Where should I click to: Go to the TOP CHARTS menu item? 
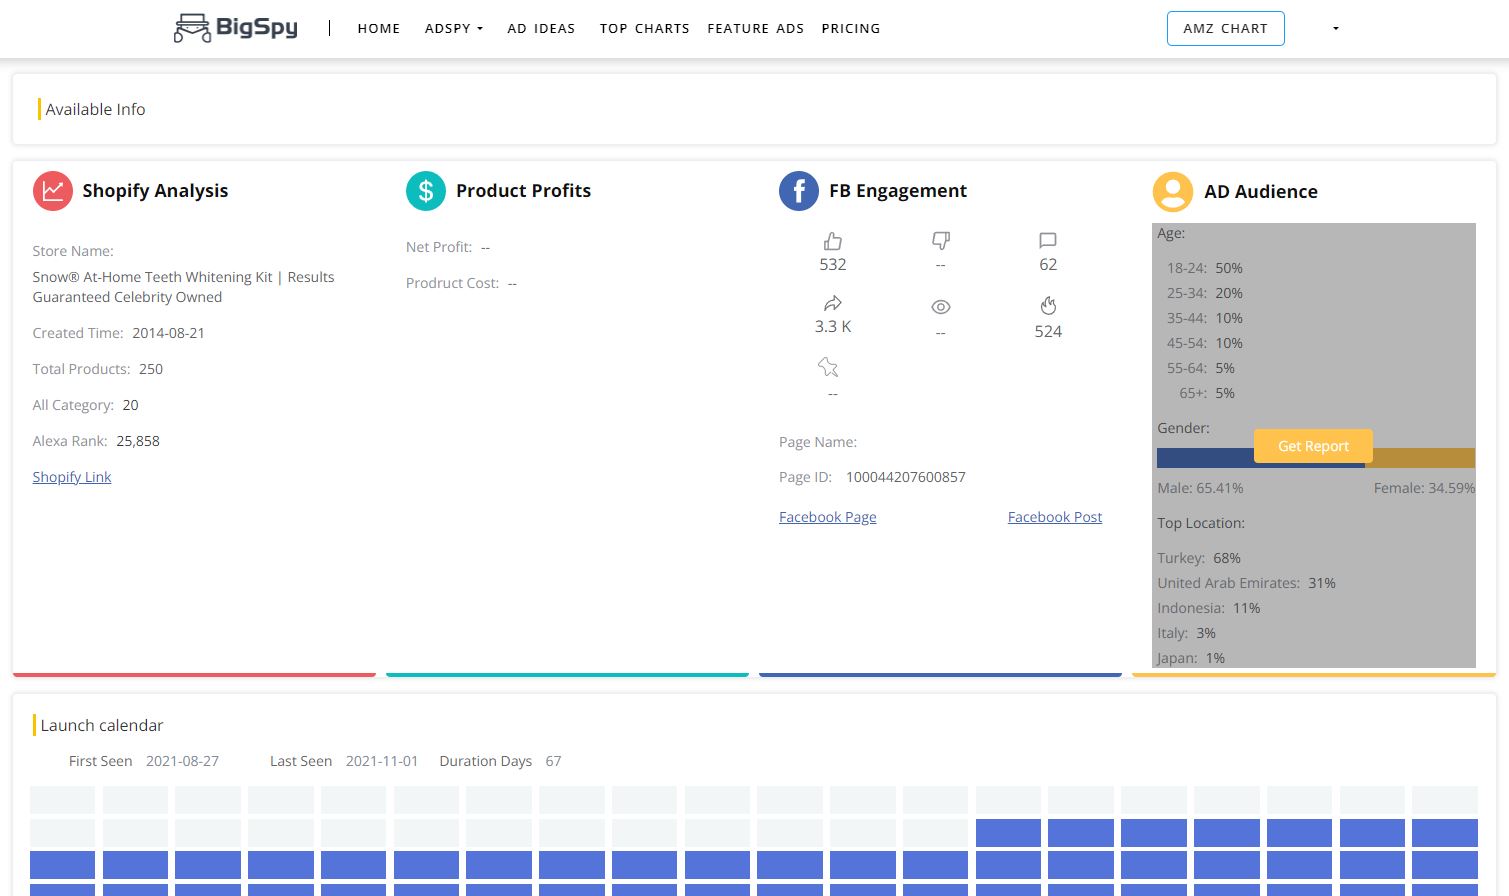pos(644,29)
